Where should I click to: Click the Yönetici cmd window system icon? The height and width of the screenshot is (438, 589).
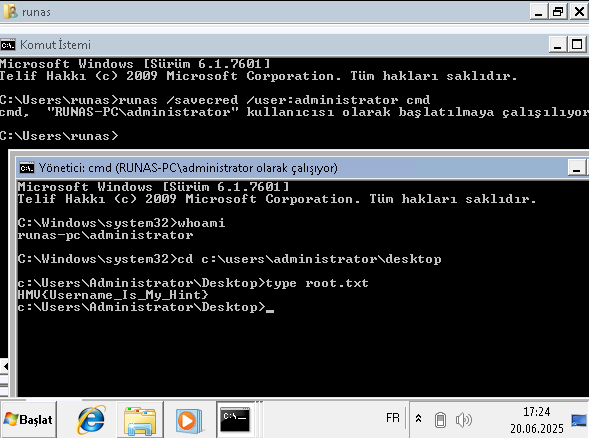27,168
